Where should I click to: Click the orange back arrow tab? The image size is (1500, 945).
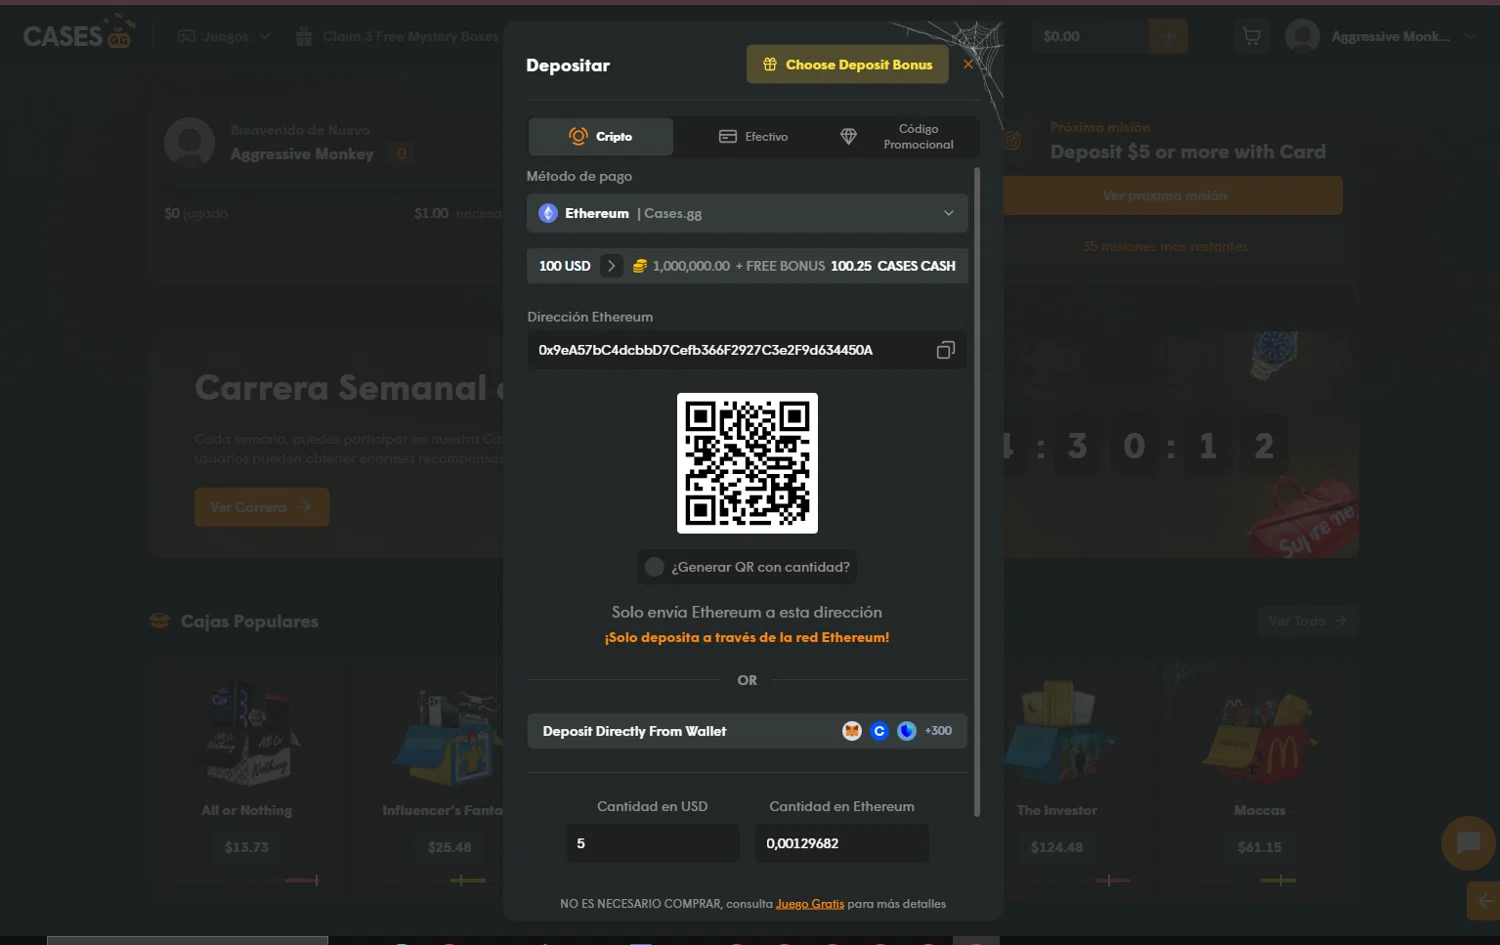[x=1484, y=901]
